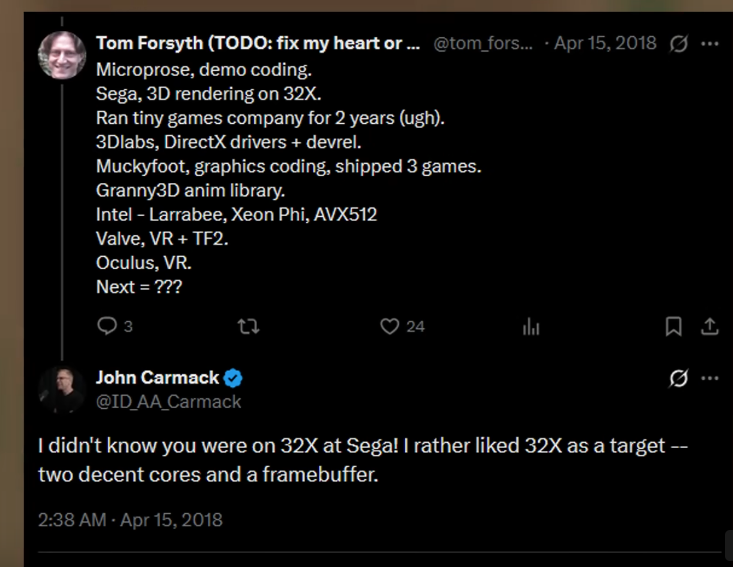Click the Apr 15, 2018 date on Tom's tweet

tap(606, 43)
